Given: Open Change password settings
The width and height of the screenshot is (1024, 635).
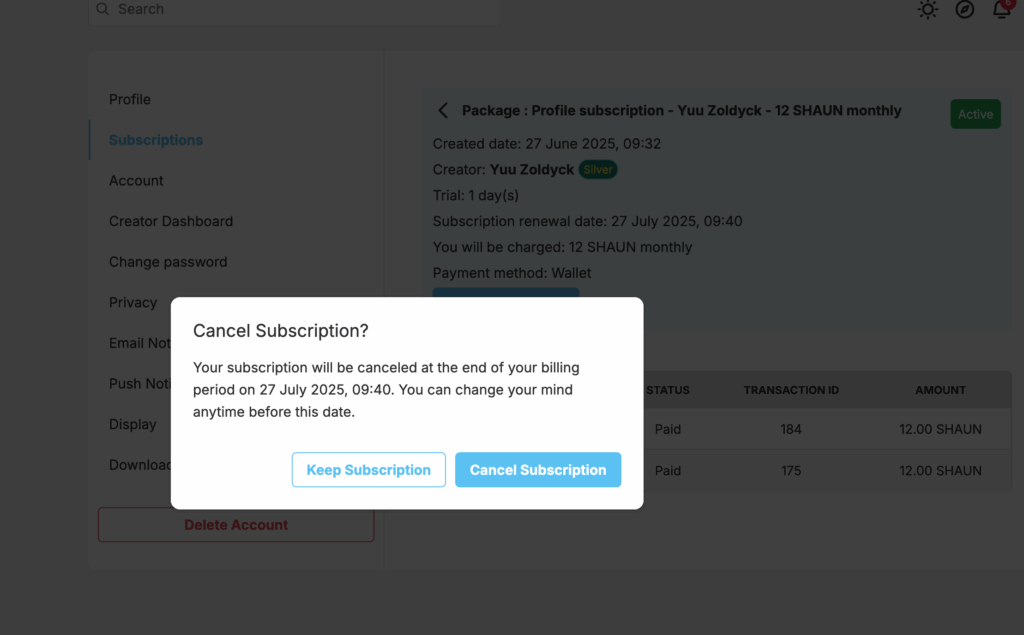Looking at the screenshot, I should click(x=168, y=261).
